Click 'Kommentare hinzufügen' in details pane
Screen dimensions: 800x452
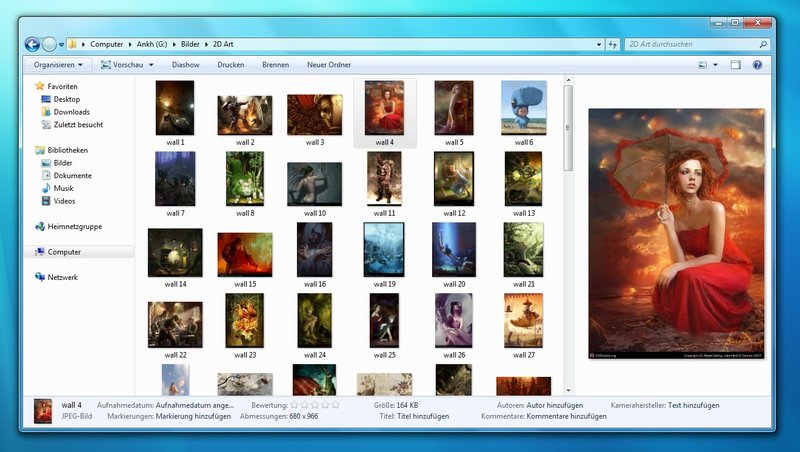point(566,416)
